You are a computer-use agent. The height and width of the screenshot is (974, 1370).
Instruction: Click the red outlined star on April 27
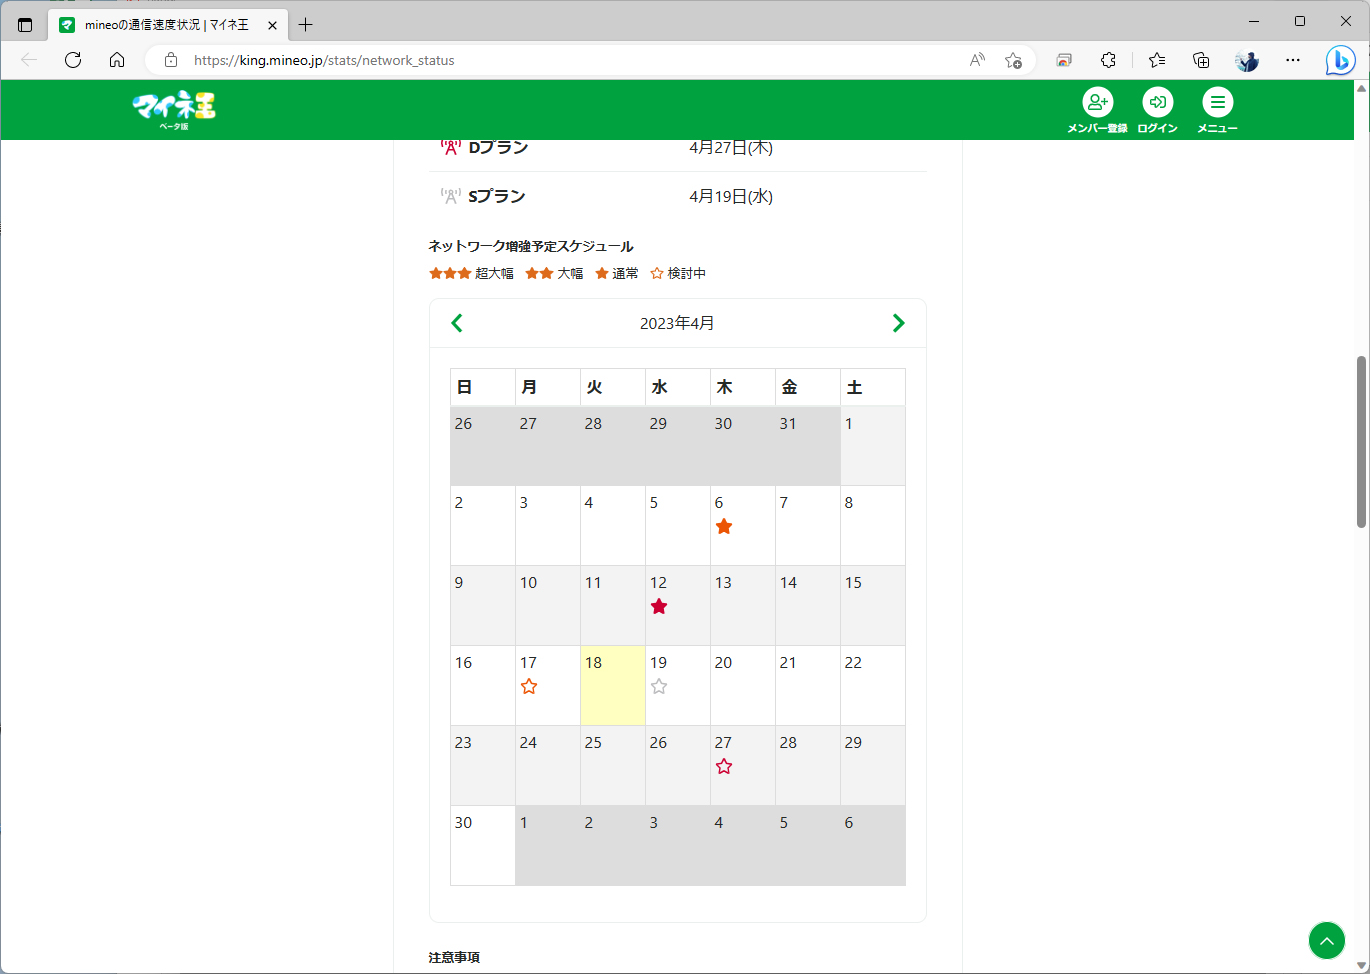[724, 767]
